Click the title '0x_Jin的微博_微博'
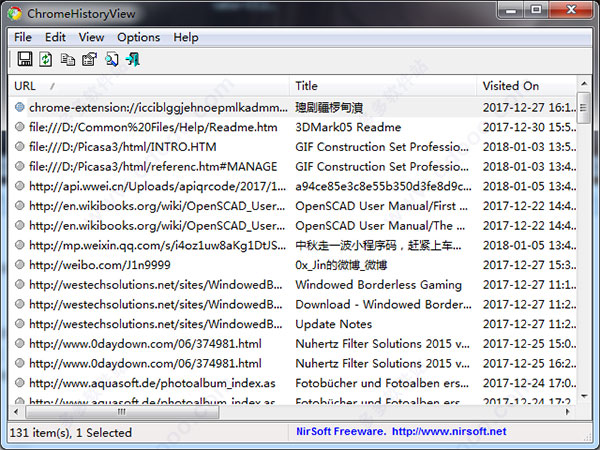Viewport: 600px width, 450px height. (341, 265)
